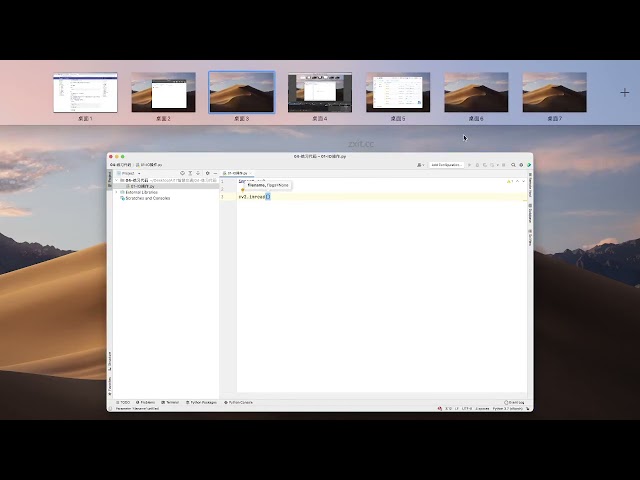Click the add new desktop plus button
The image size is (640, 480).
tap(625, 93)
